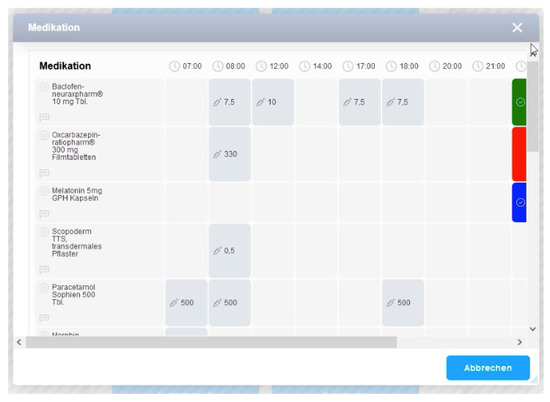Click the vertical scrollbar thumb
Screen dimensions: 550x402
point(533,107)
